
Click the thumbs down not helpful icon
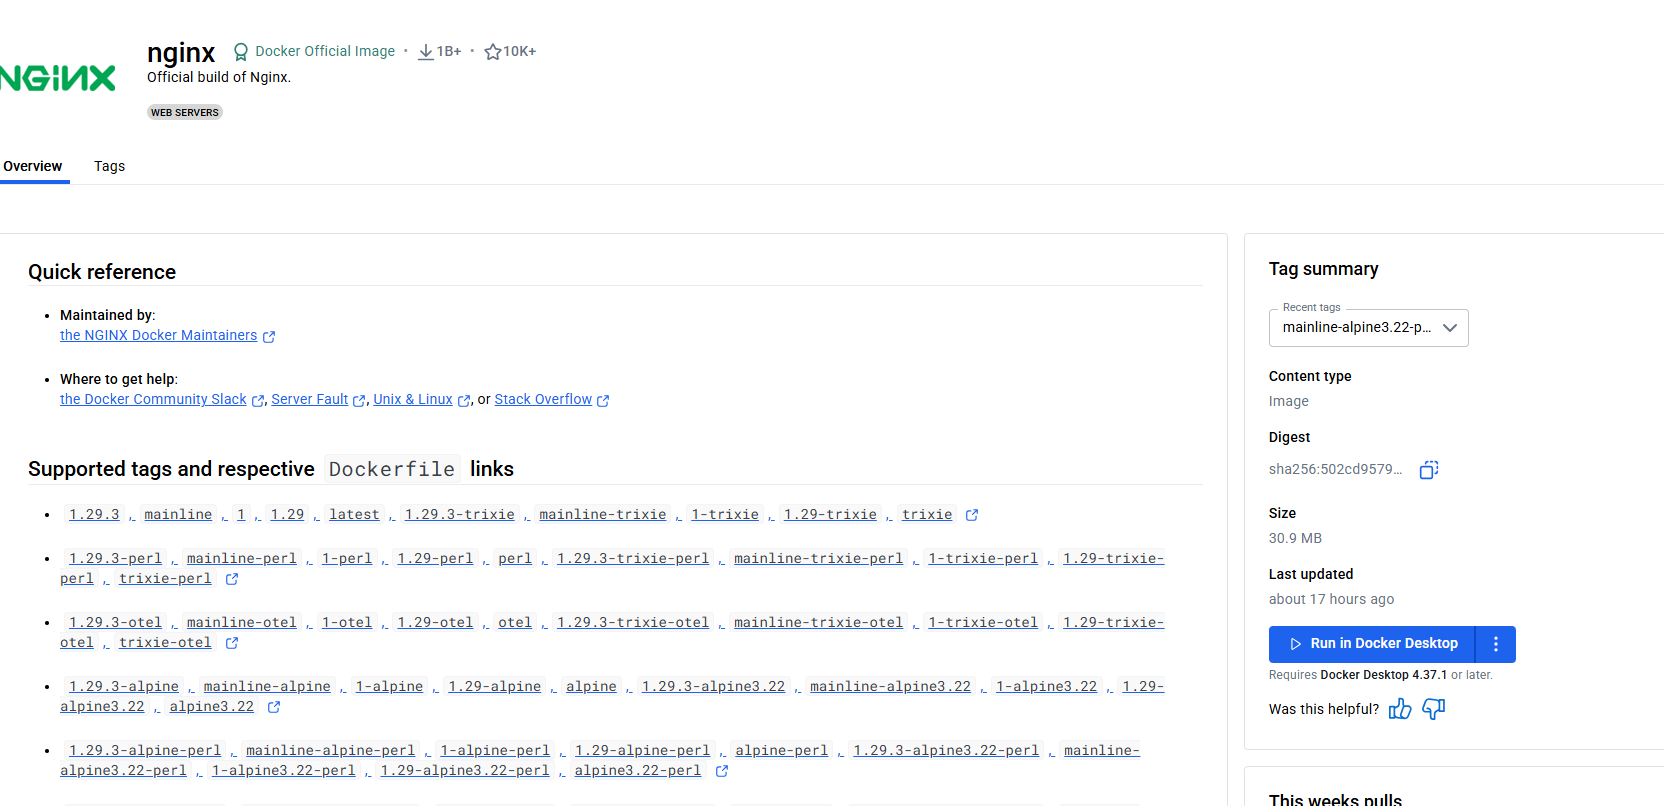pos(1434,709)
